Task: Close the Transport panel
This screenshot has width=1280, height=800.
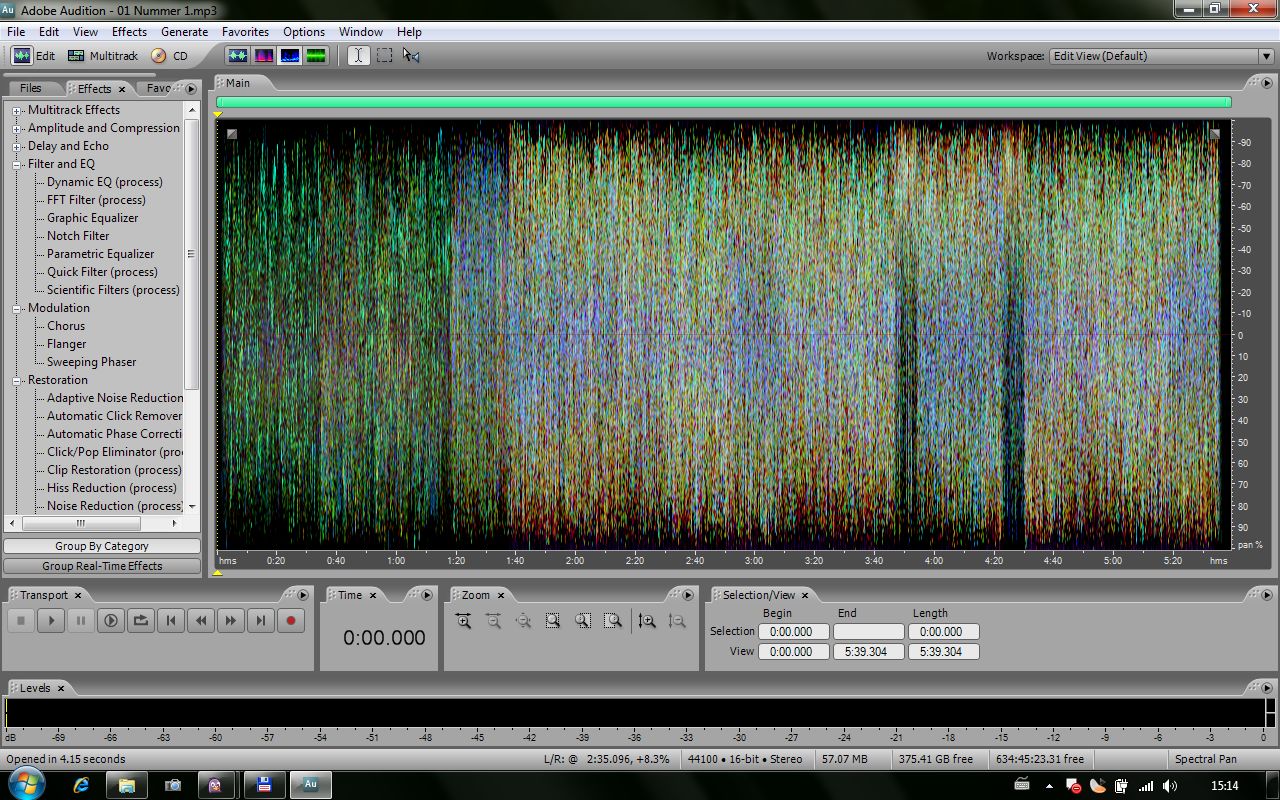Action: coord(80,595)
